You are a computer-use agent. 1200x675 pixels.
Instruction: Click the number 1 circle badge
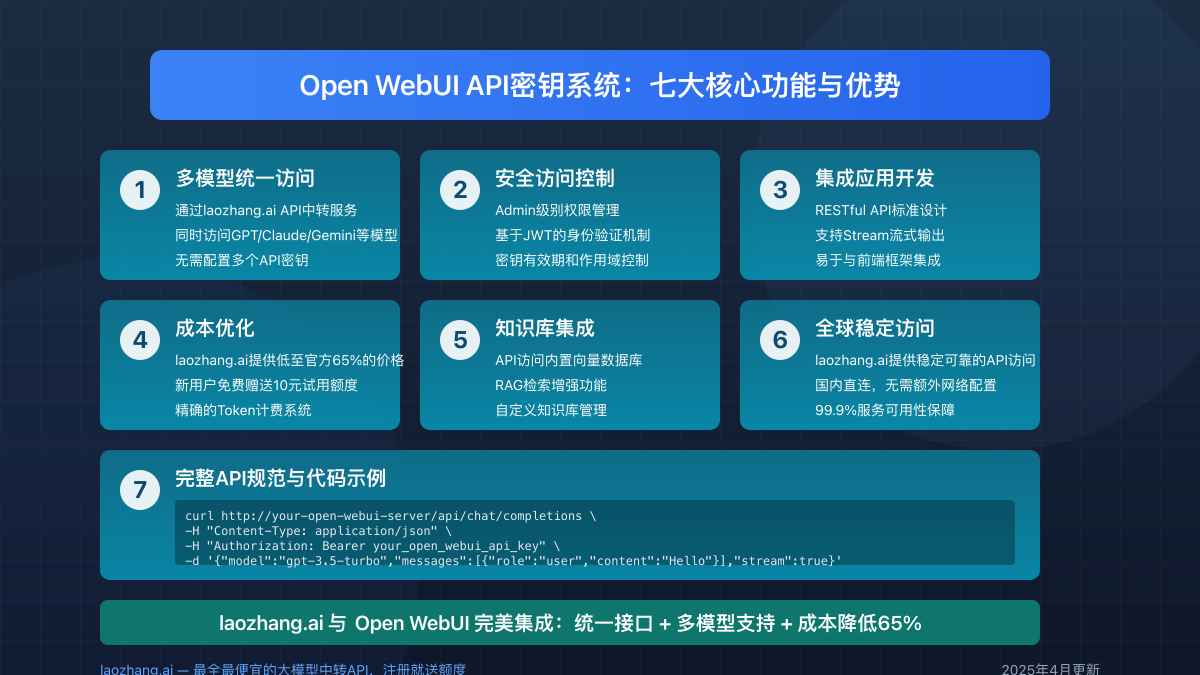[140, 190]
